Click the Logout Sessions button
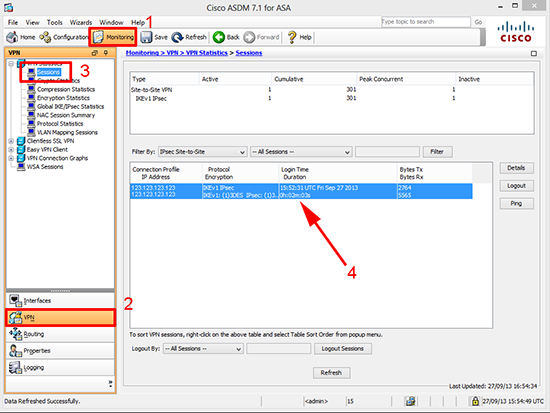This screenshot has height=413, width=550. [343, 349]
